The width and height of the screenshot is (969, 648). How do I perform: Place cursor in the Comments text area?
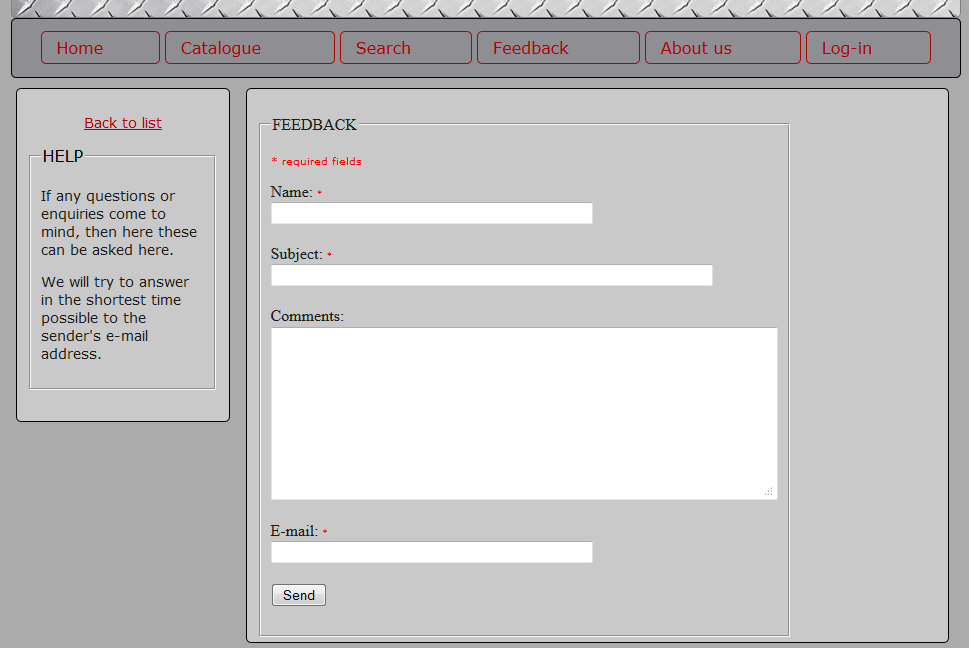pos(523,413)
